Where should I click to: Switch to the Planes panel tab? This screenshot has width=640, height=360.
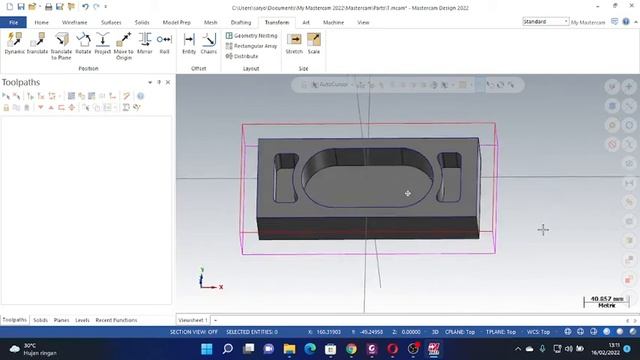tap(61, 320)
